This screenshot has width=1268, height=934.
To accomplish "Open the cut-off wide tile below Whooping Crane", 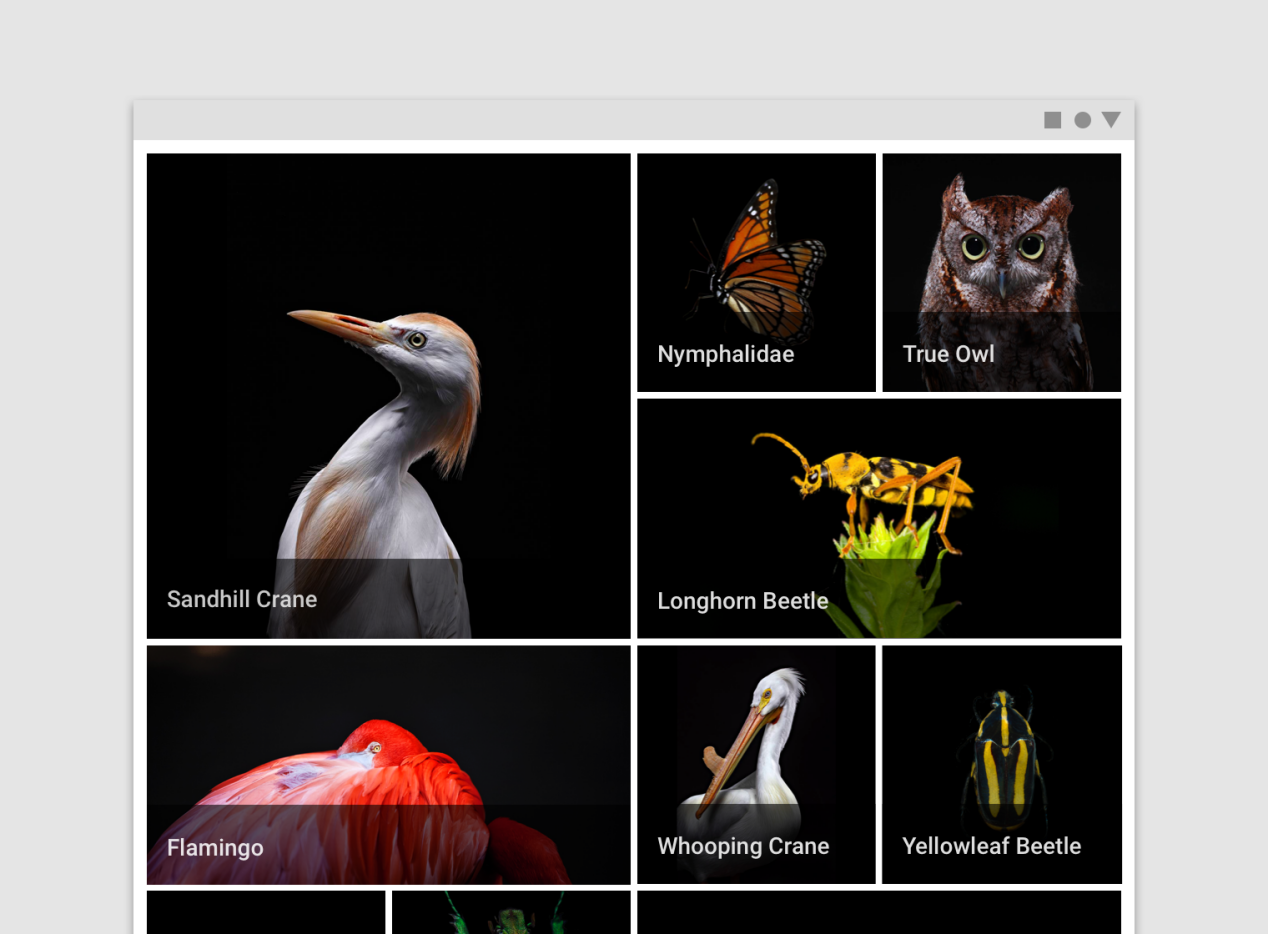I will pos(878,913).
